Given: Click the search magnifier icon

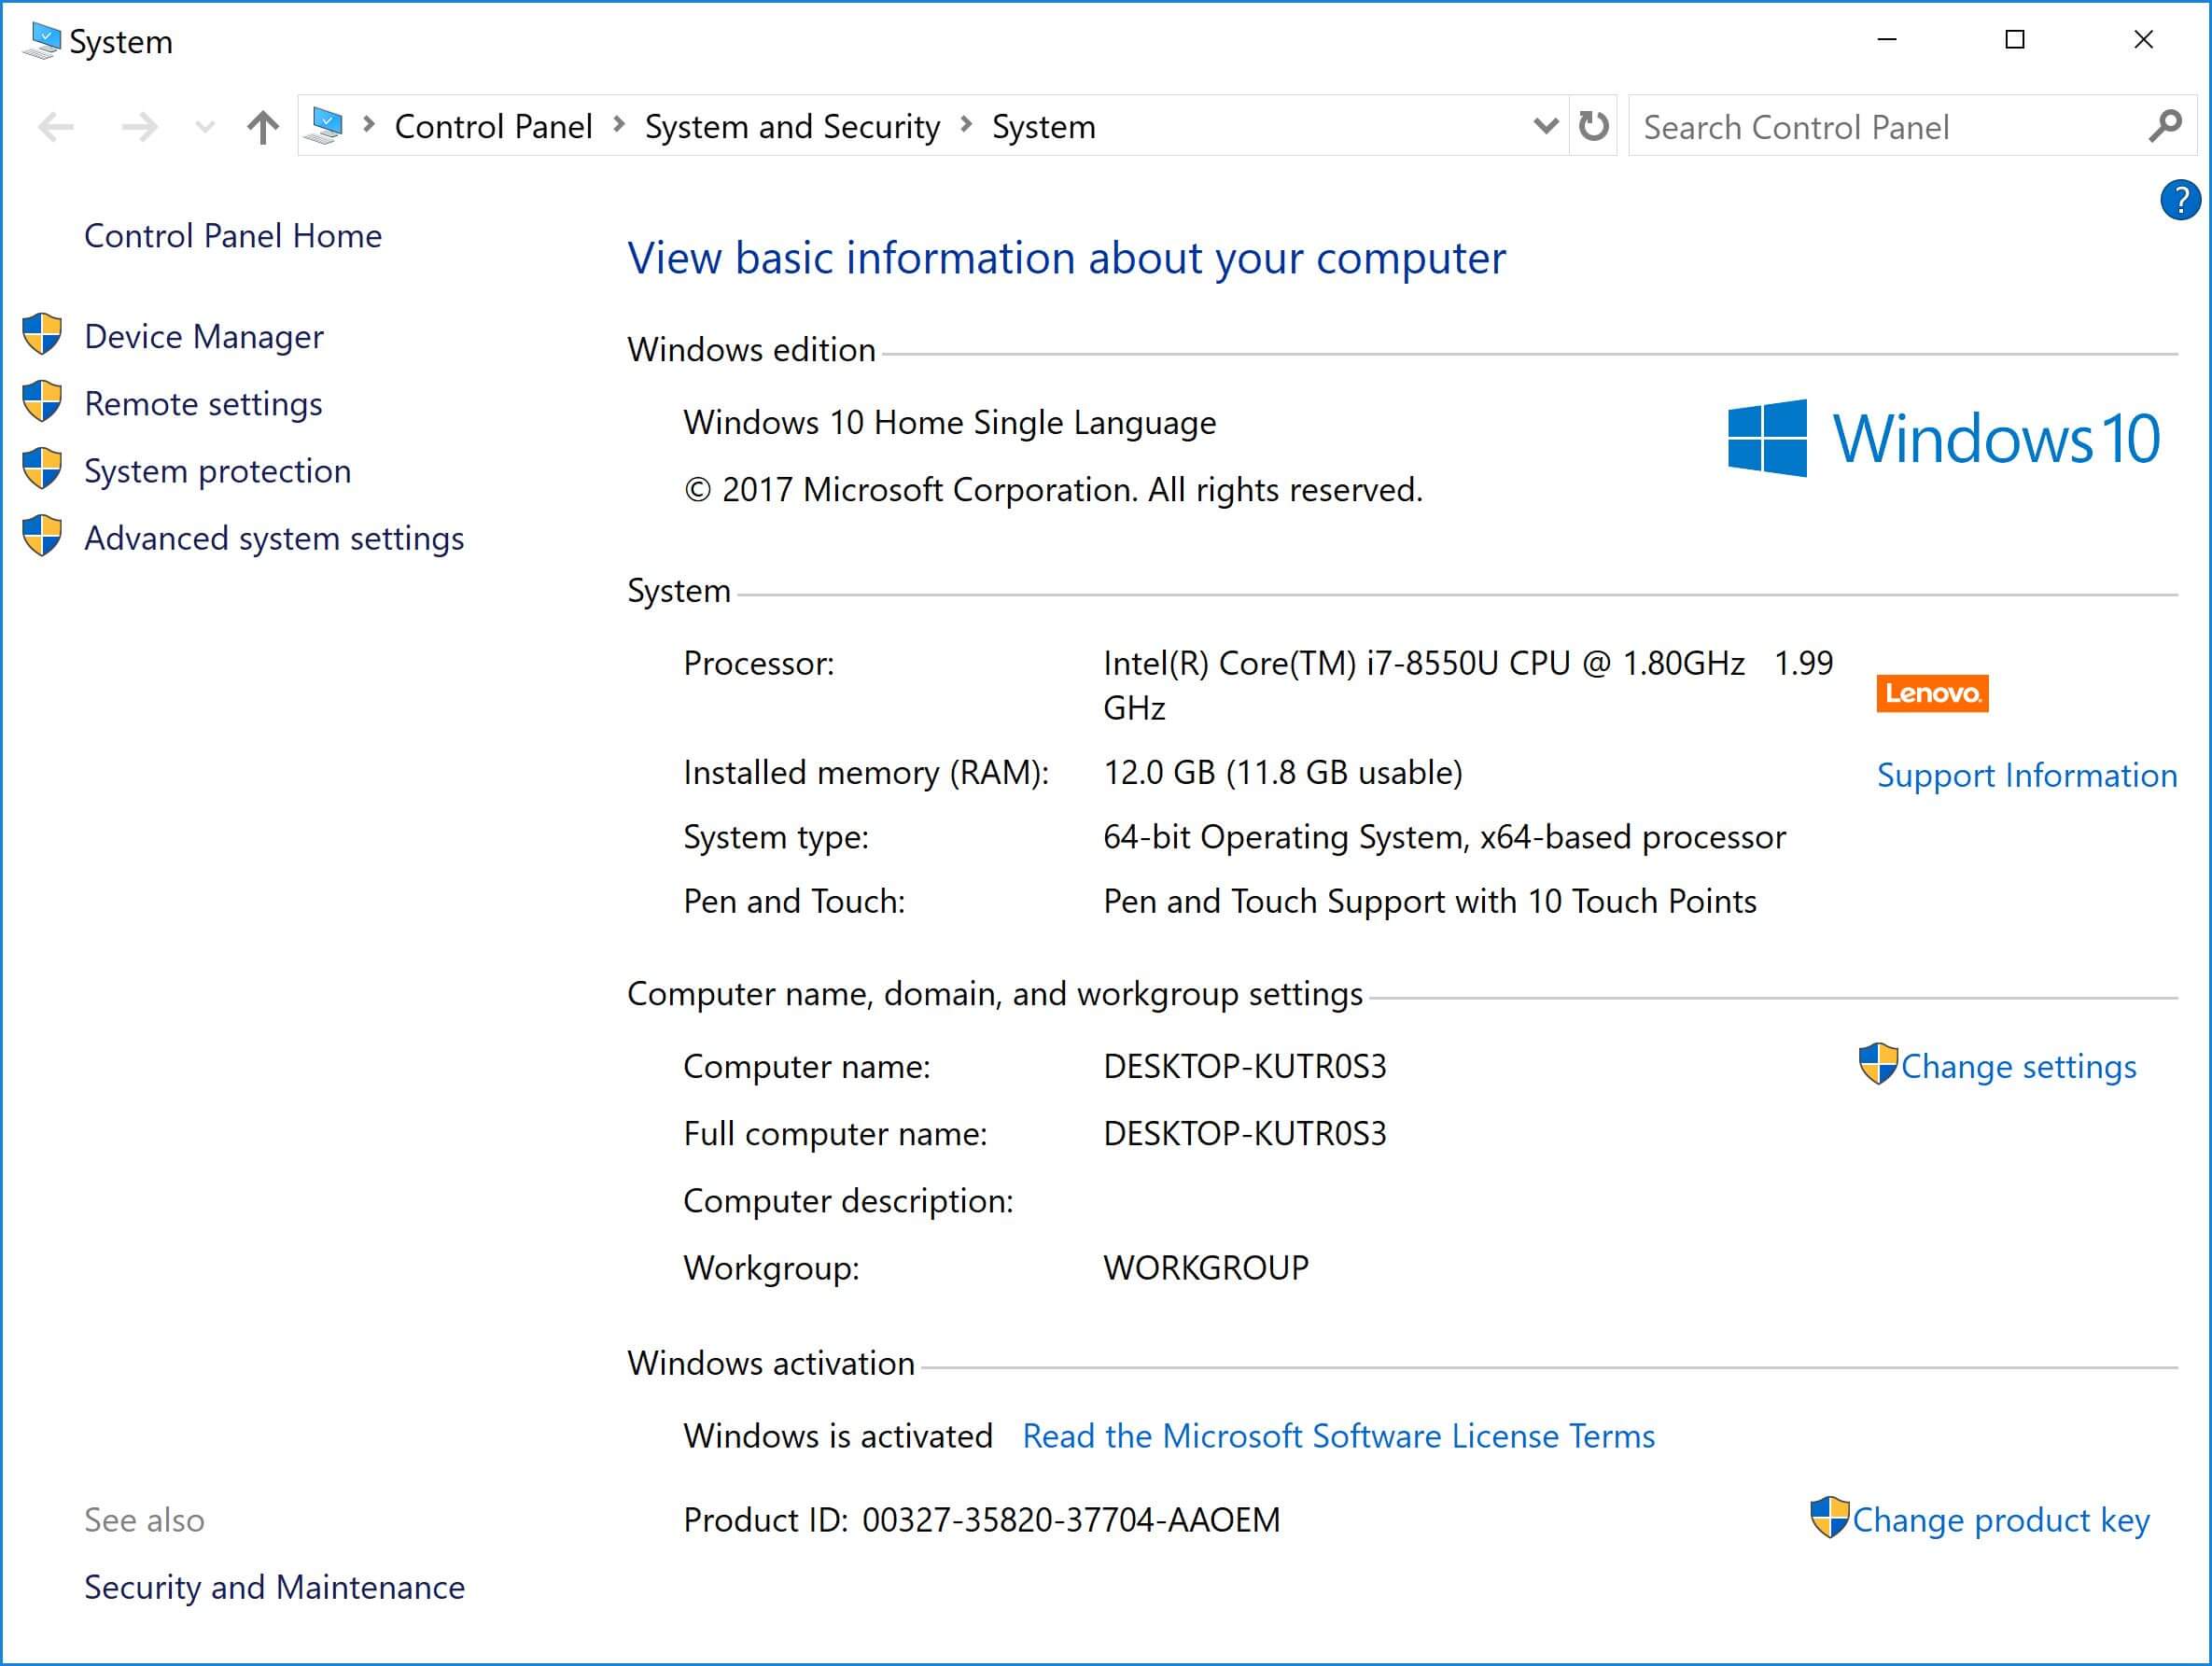Looking at the screenshot, I should (x=2166, y=126).
